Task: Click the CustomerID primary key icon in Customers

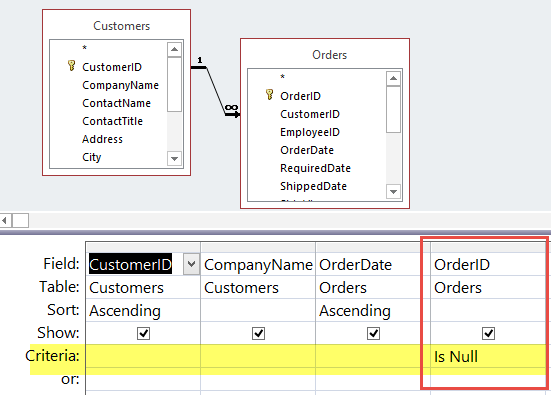Action: [71, 65]
